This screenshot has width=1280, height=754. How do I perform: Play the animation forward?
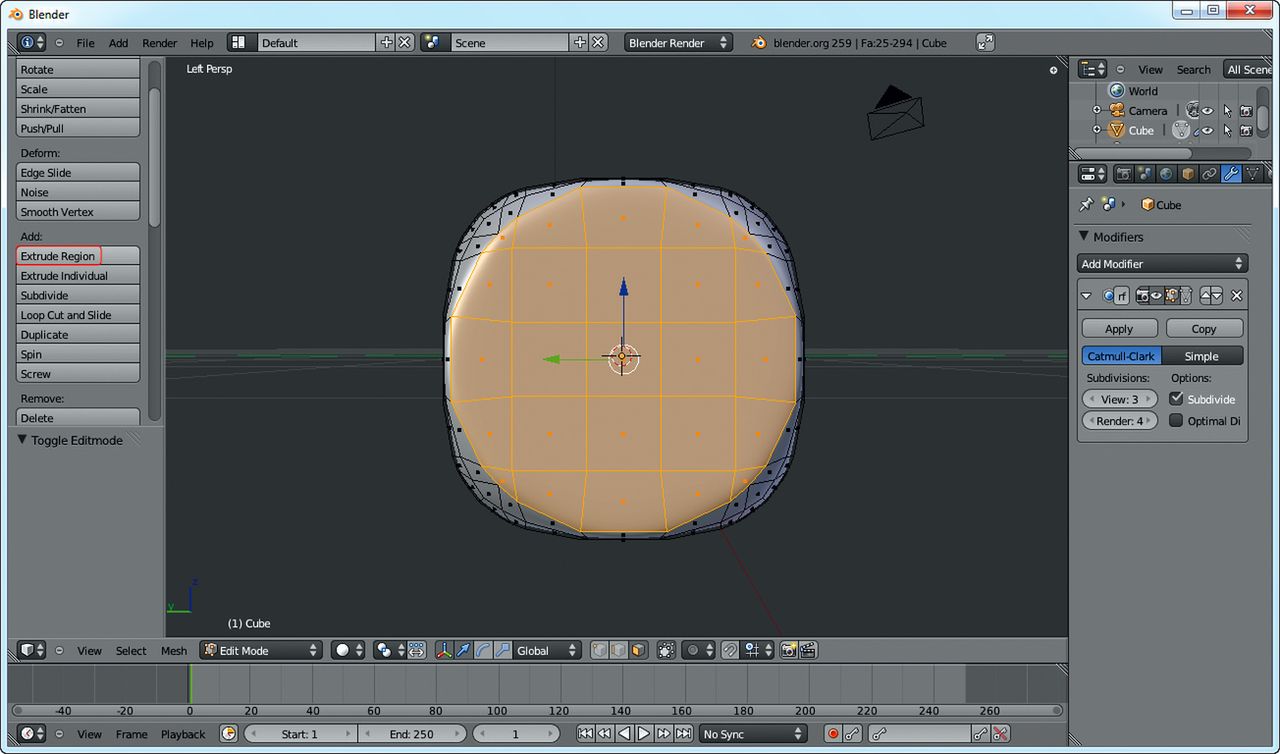pos(644,734)
